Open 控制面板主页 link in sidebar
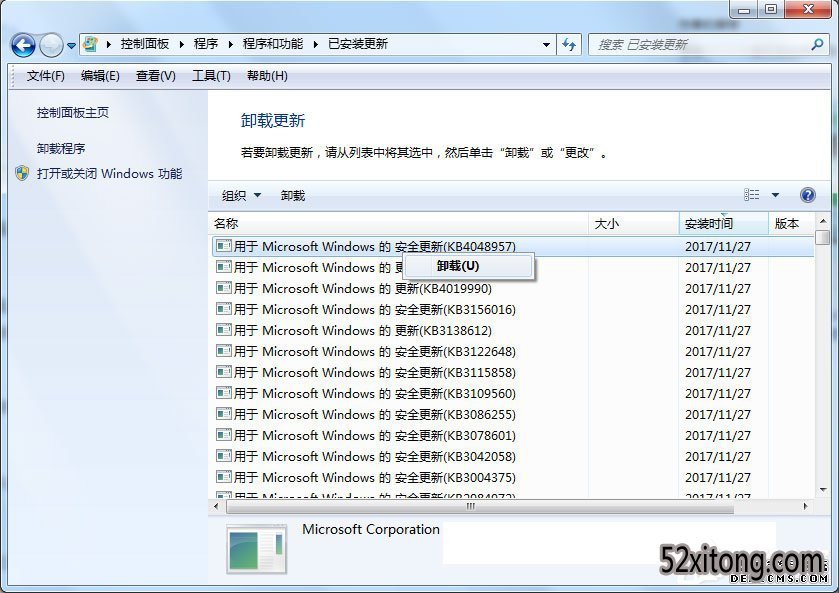The width and height of the screenshot is (839, 593). (73, 112)
